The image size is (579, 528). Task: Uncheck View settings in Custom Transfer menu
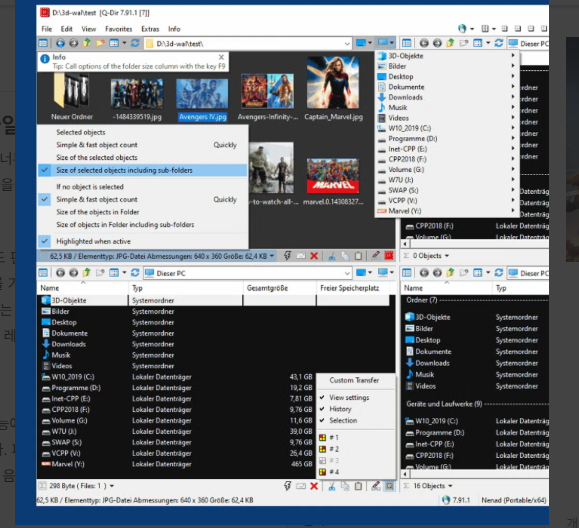coord(356,397)
